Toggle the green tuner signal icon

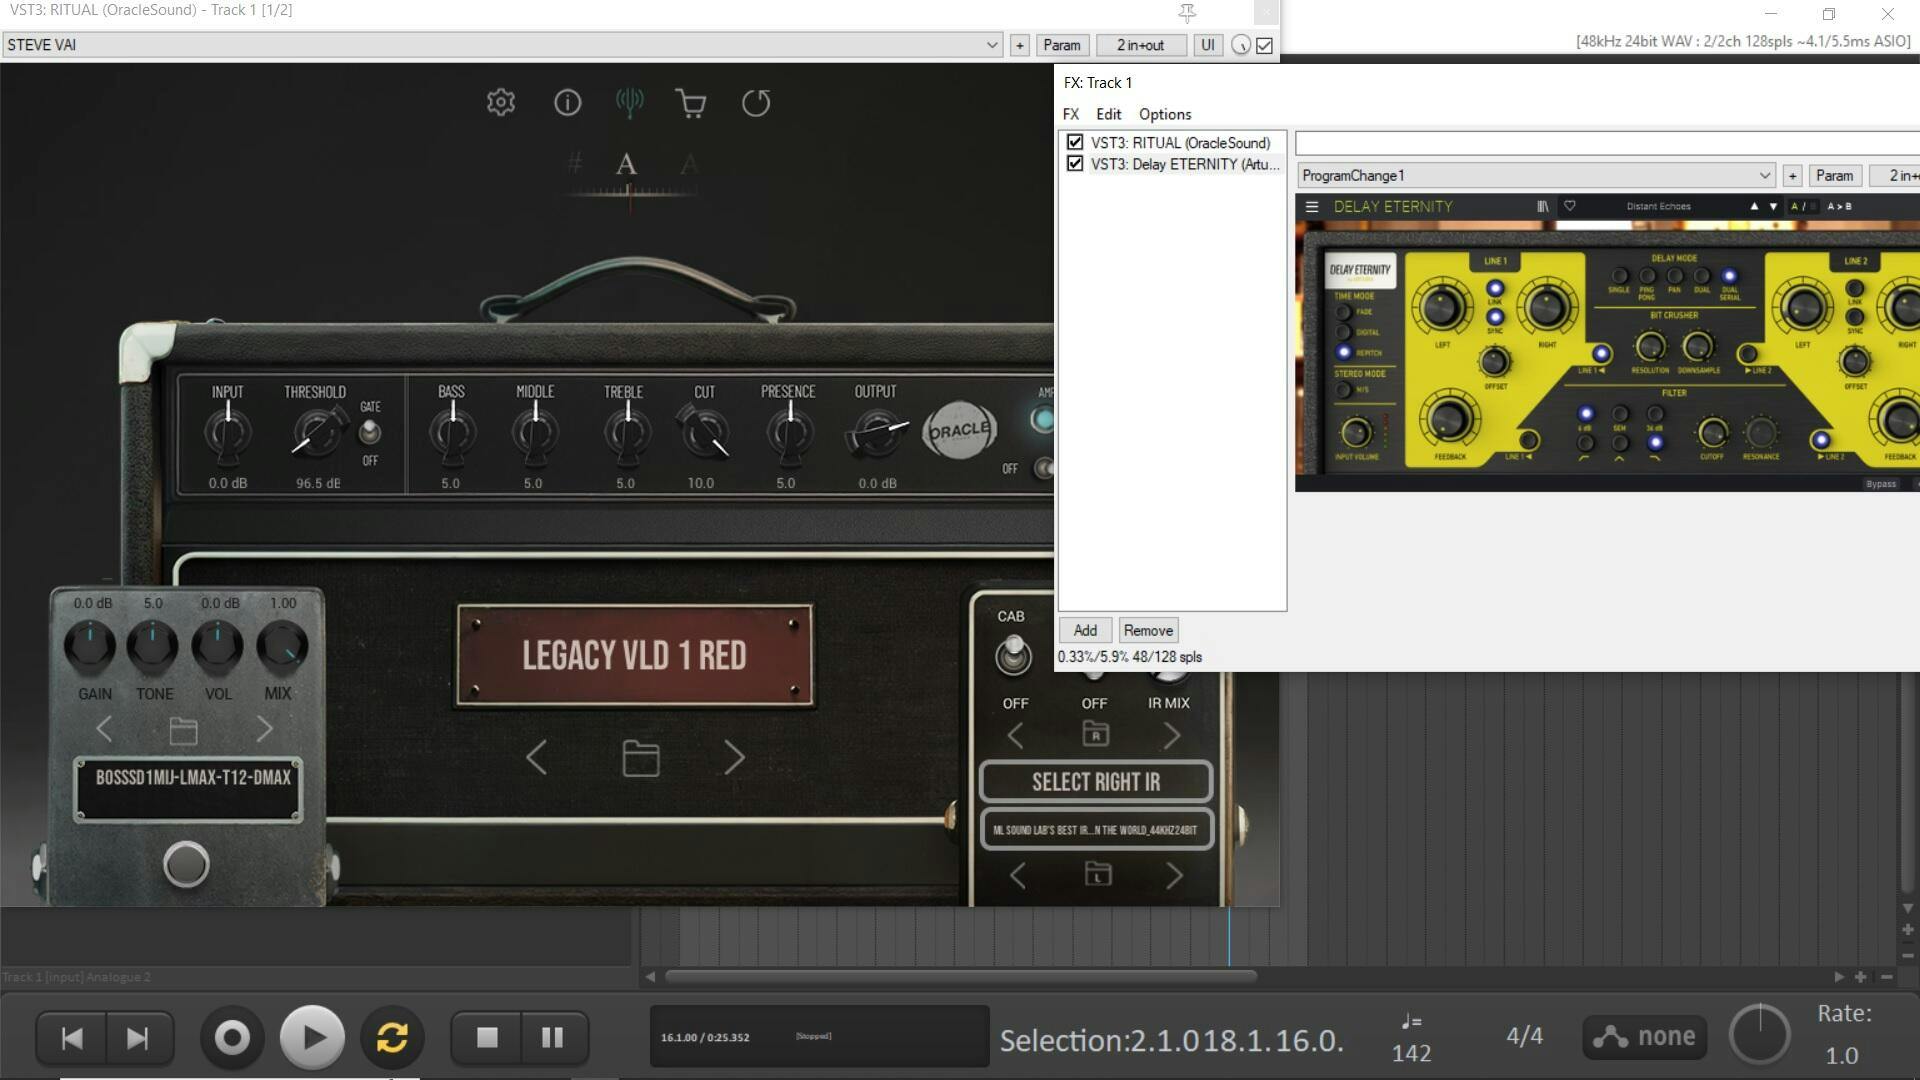point(629,102)
